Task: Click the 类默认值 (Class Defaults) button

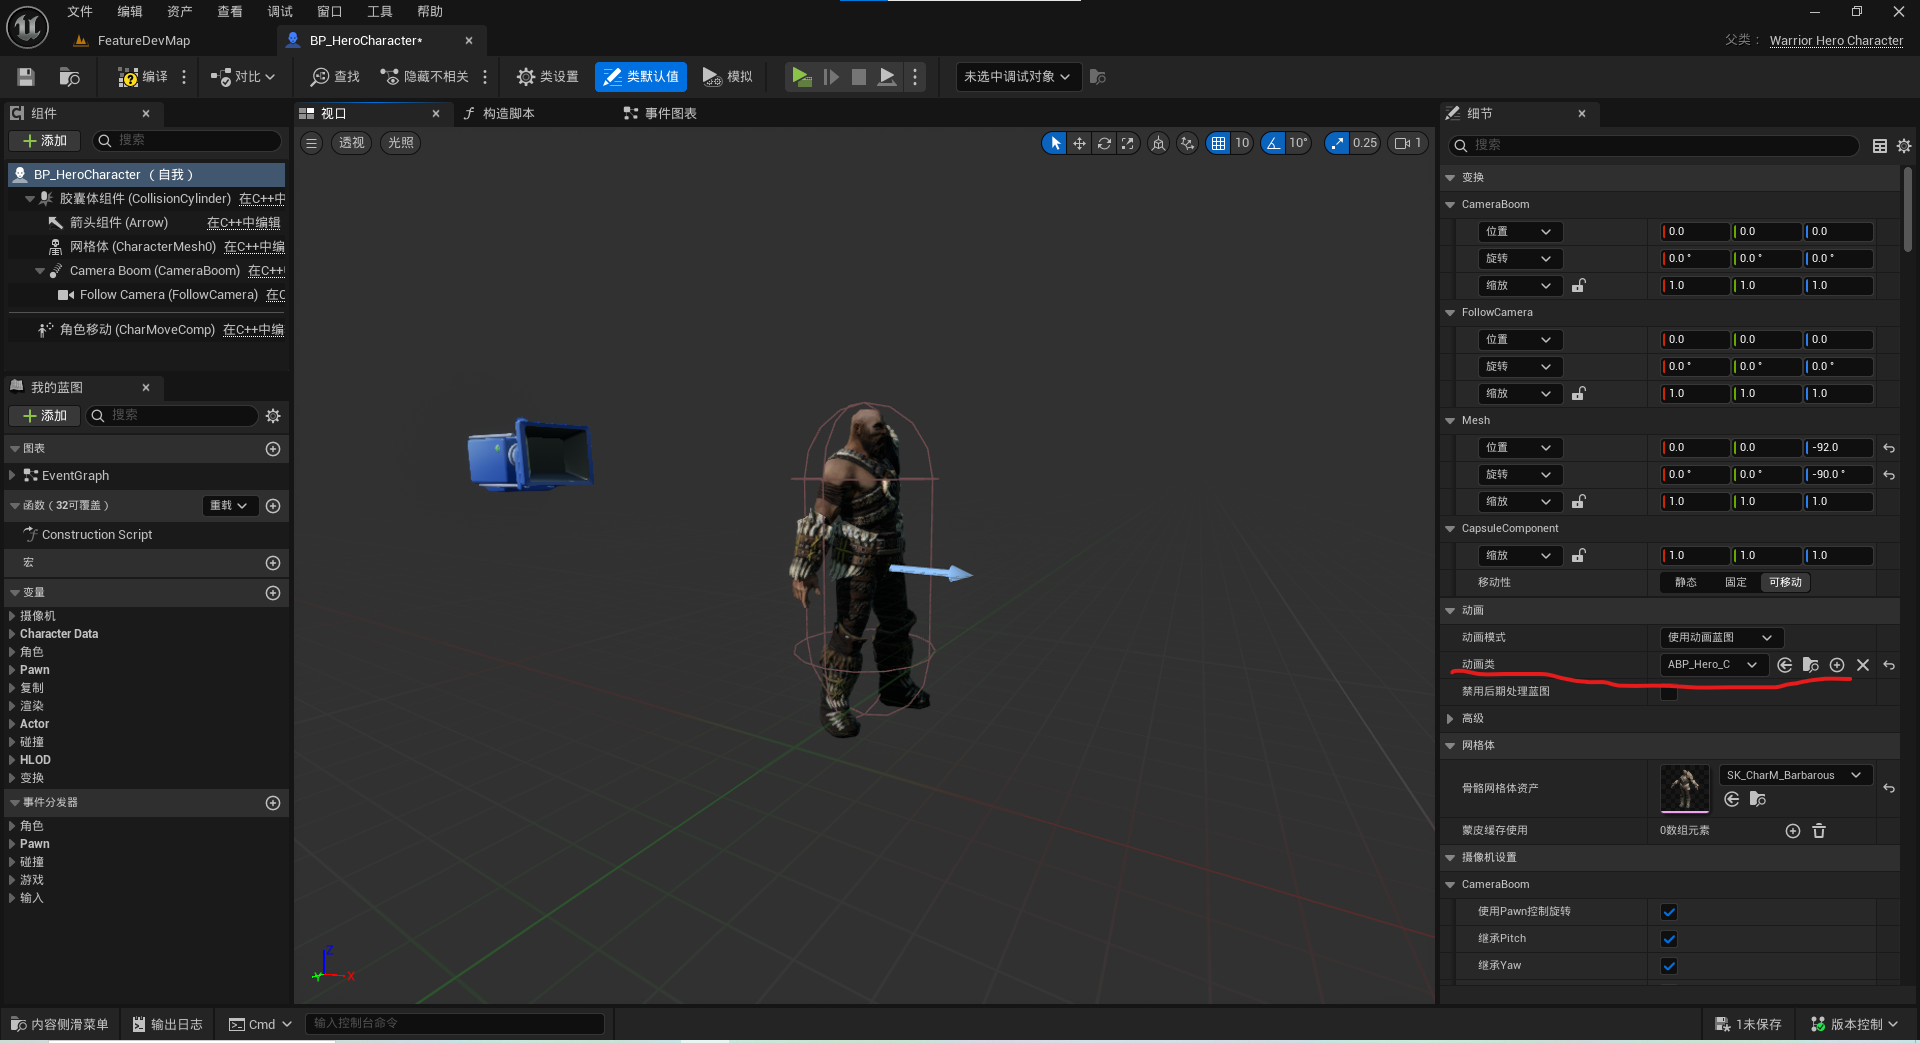Action: click(641, 77)
